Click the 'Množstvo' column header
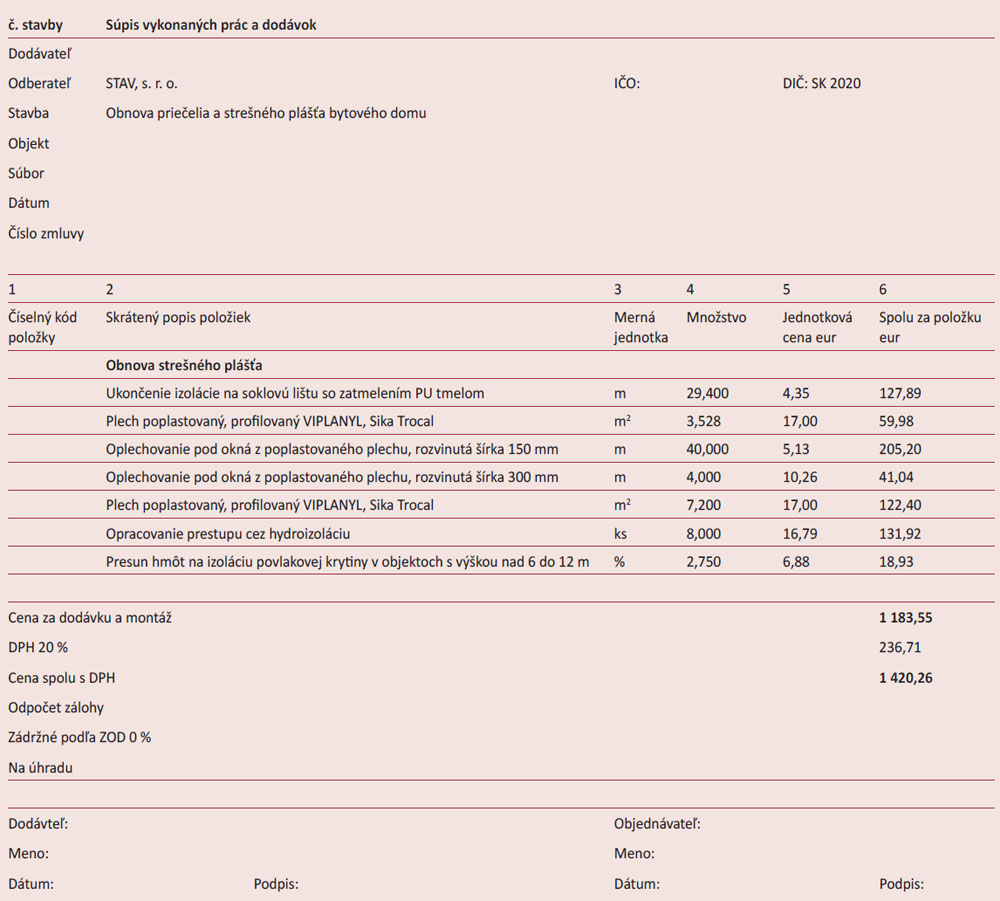The image size is (1000, 901). tap(716, 318)
